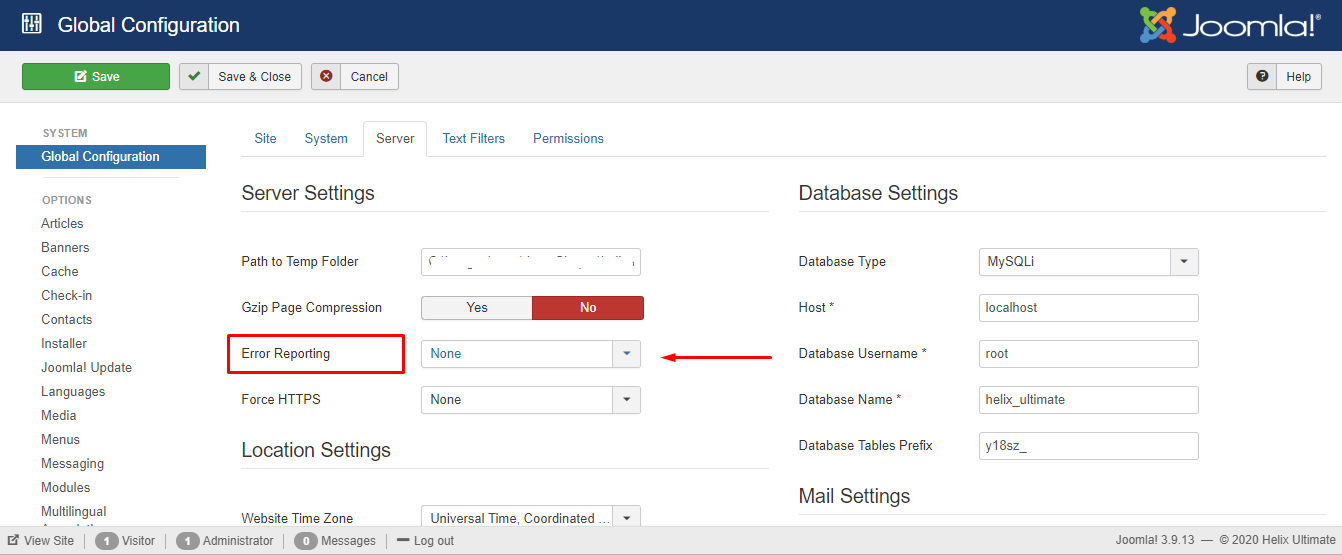Click the Joomla! logo
The width and height of the screenshot is (1342, 555).
coord(1230,25)
